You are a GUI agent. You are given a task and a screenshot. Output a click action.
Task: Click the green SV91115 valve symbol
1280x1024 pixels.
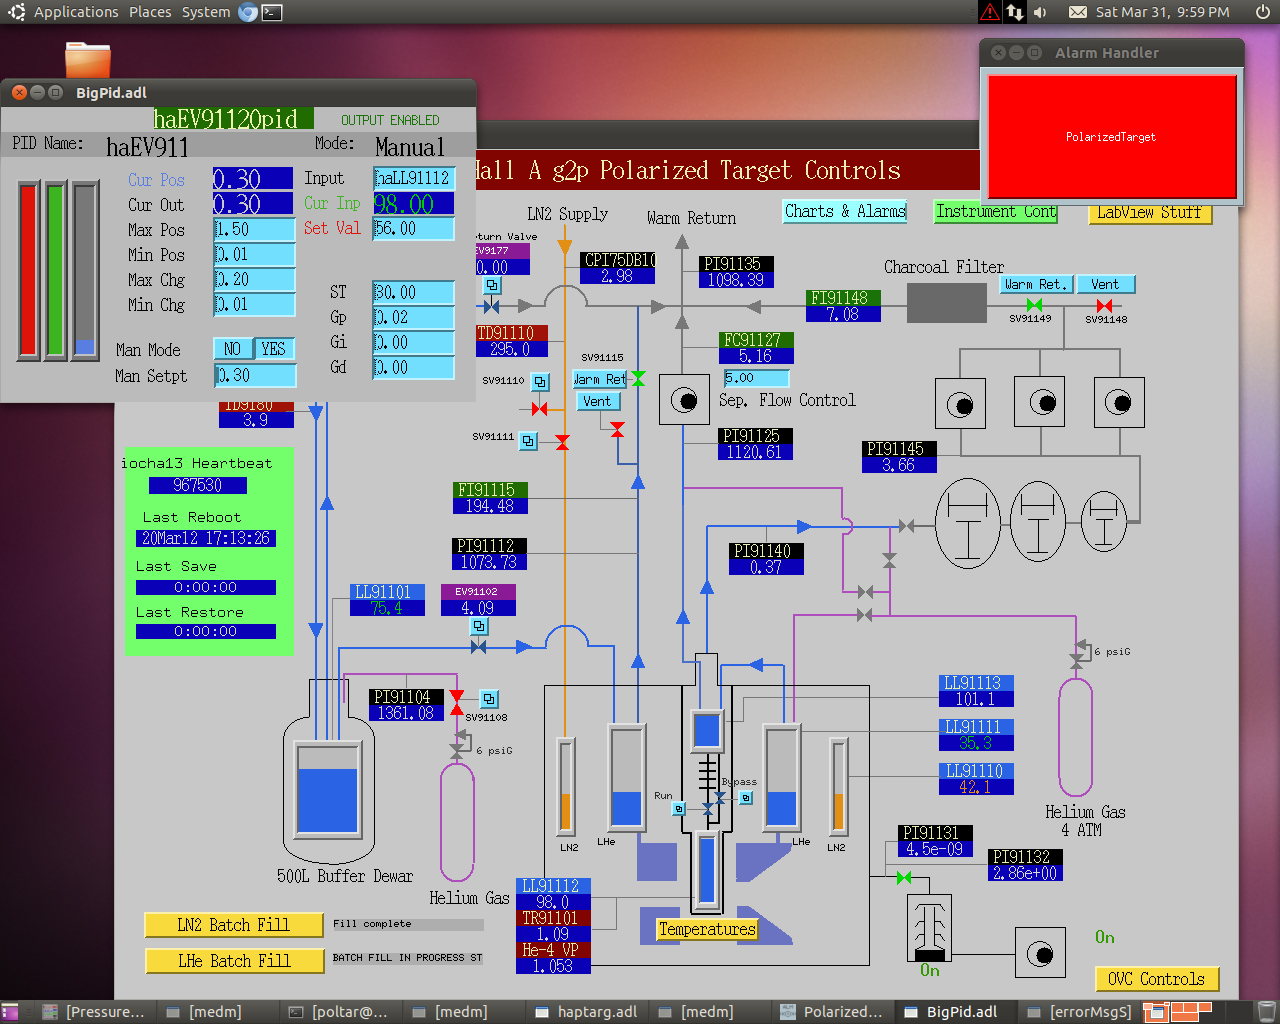[x=638, y=378]
